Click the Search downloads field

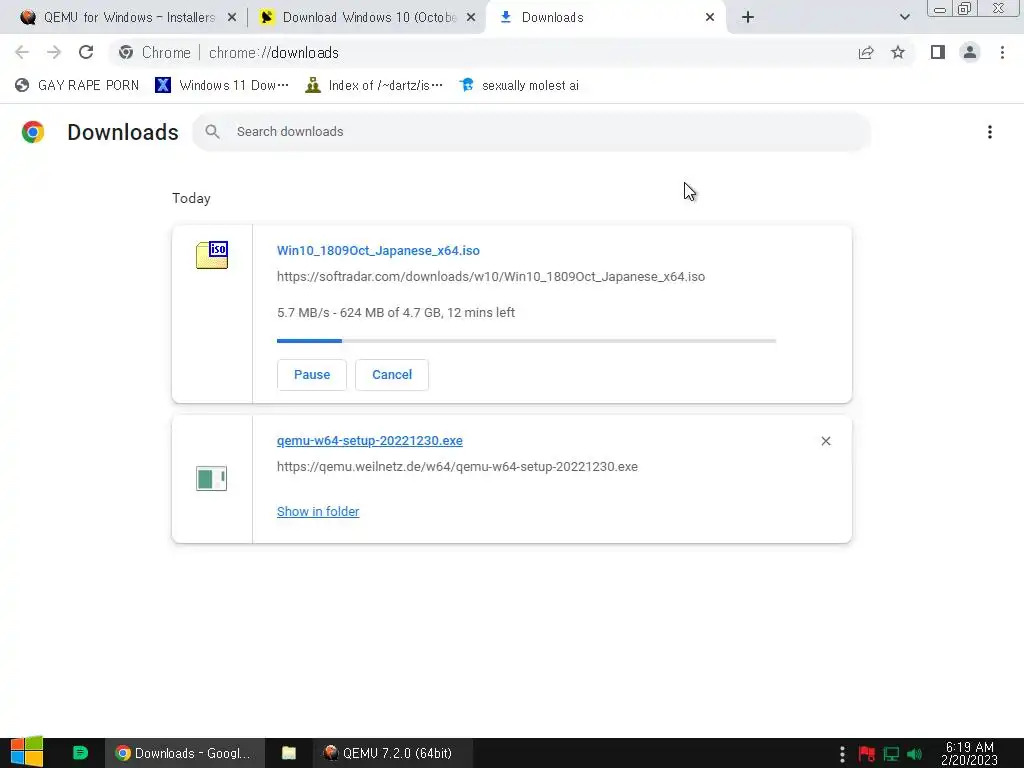click(532, 132)
